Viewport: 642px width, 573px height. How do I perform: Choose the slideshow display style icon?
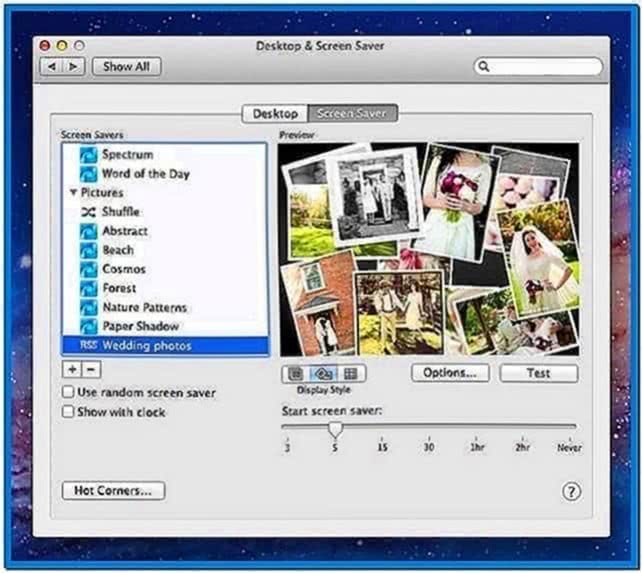(x=296, y=374)
